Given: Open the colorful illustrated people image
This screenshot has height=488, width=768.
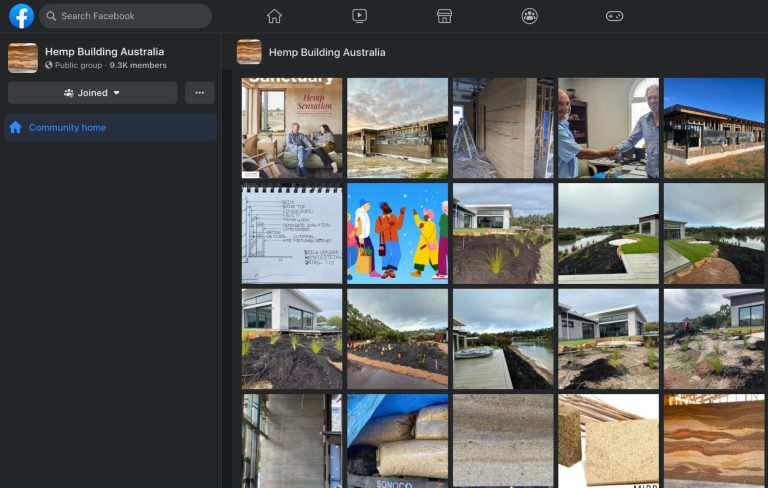Looking at the screenshot, I should [x=397, y=233].
